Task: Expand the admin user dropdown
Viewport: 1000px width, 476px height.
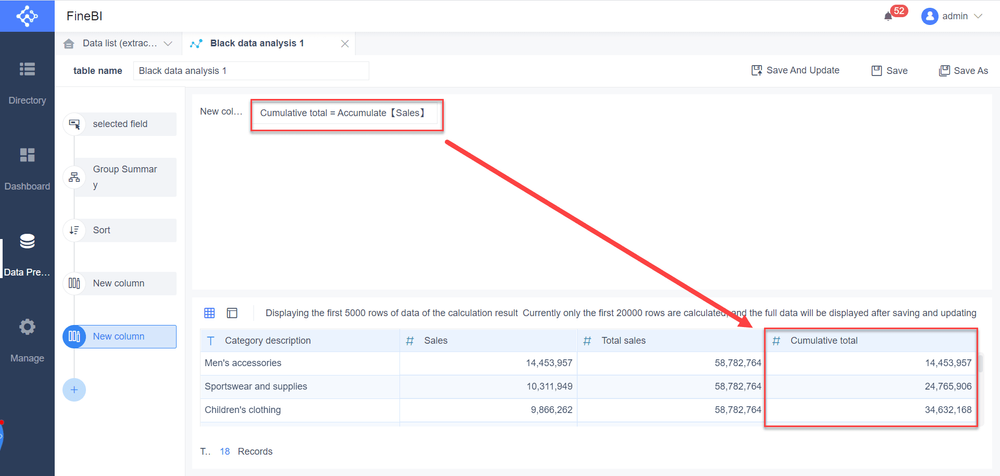Action: pyautogui.click(x=953, y=16)
